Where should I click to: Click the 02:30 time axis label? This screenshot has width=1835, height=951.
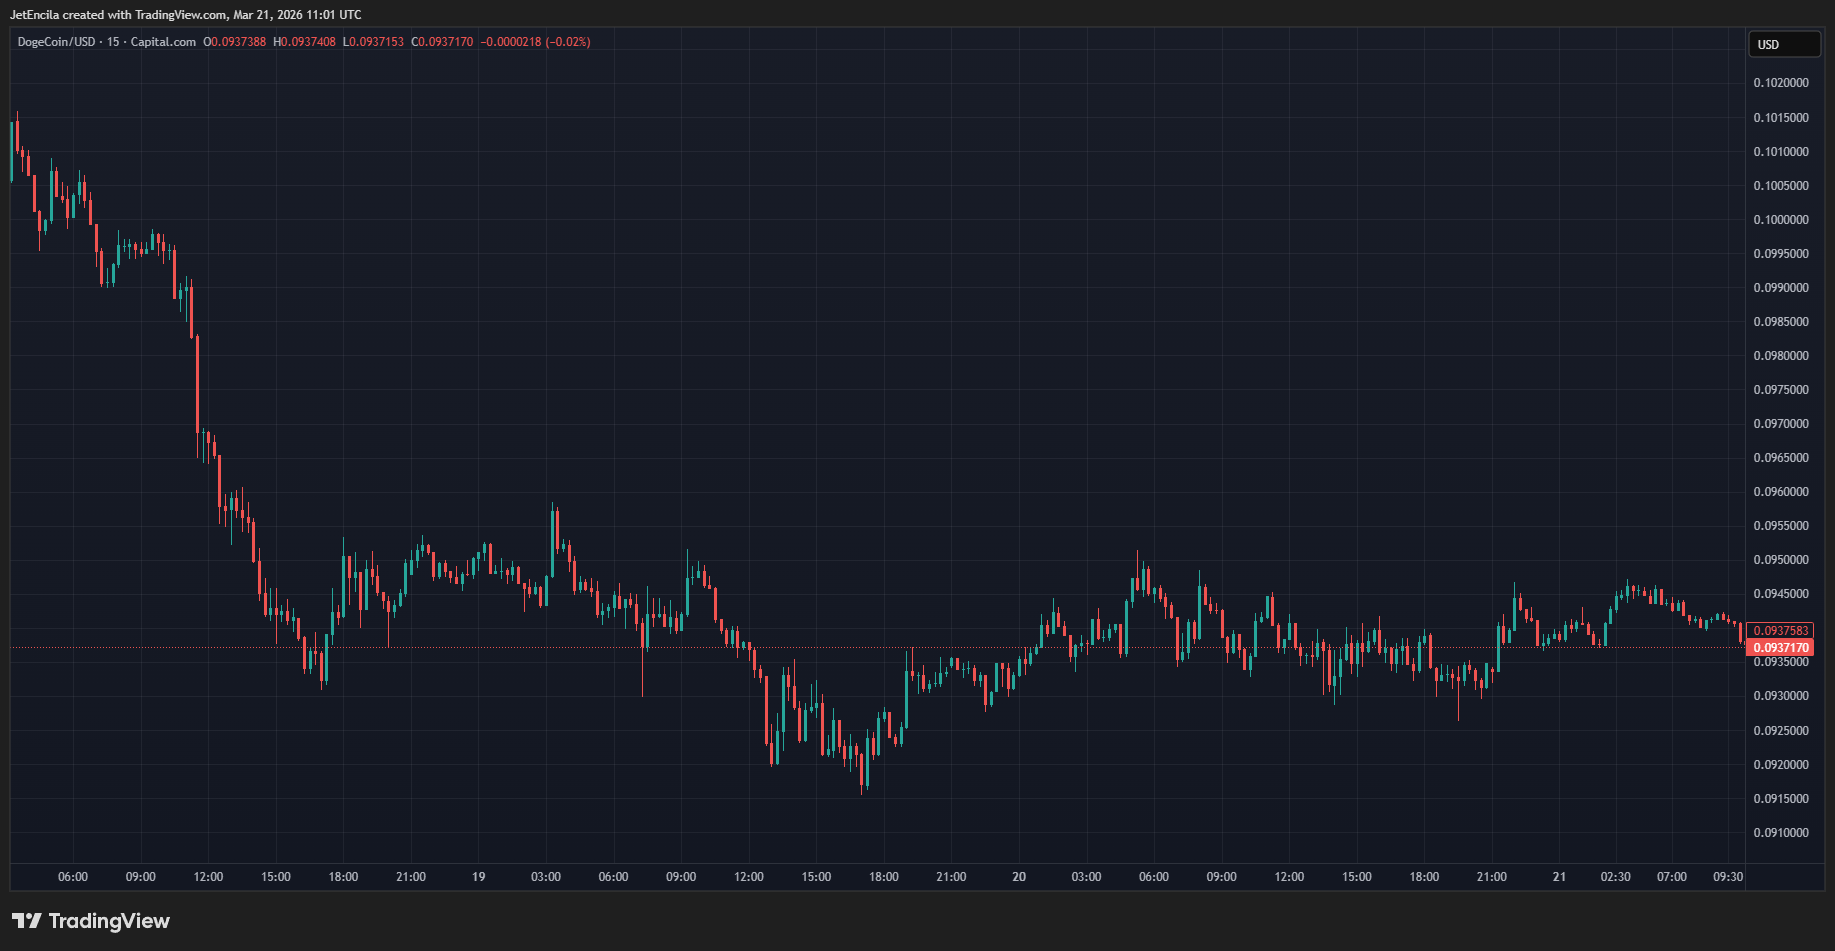point(1615,877)
